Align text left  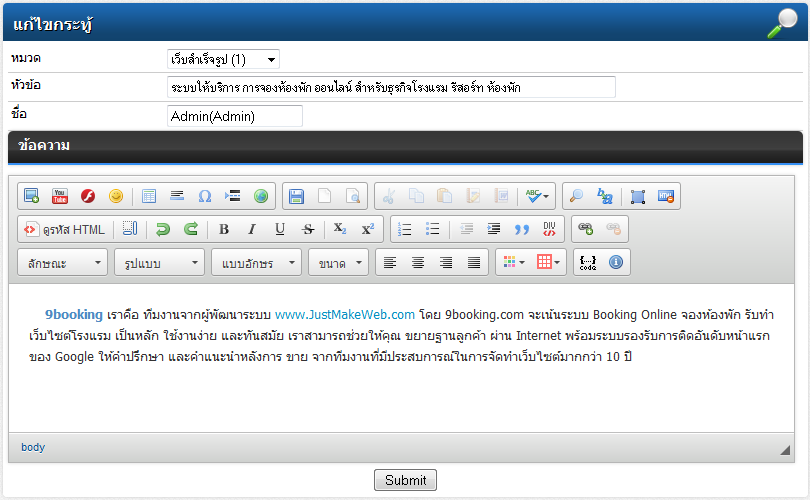(x=390, y=262)
